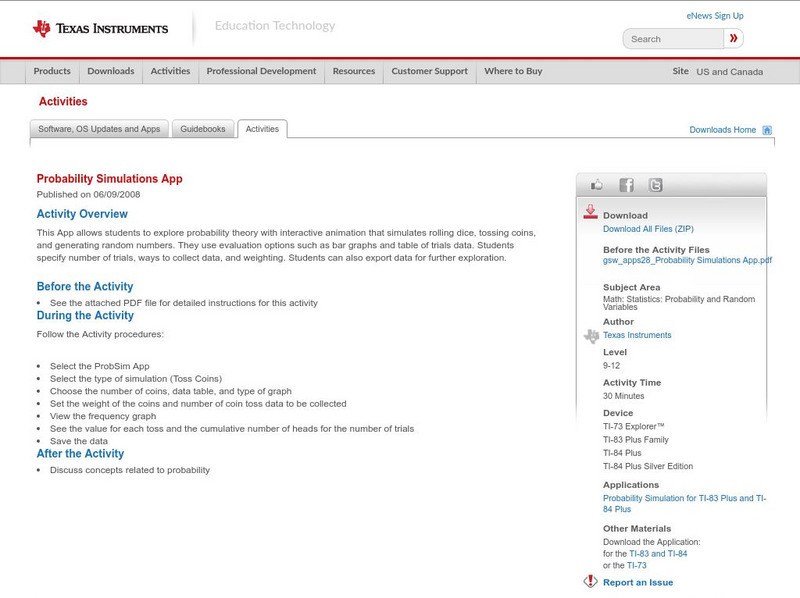Click the thumbs-up like icon
This screenshot has height=598, width=800.
click(596, 185)
